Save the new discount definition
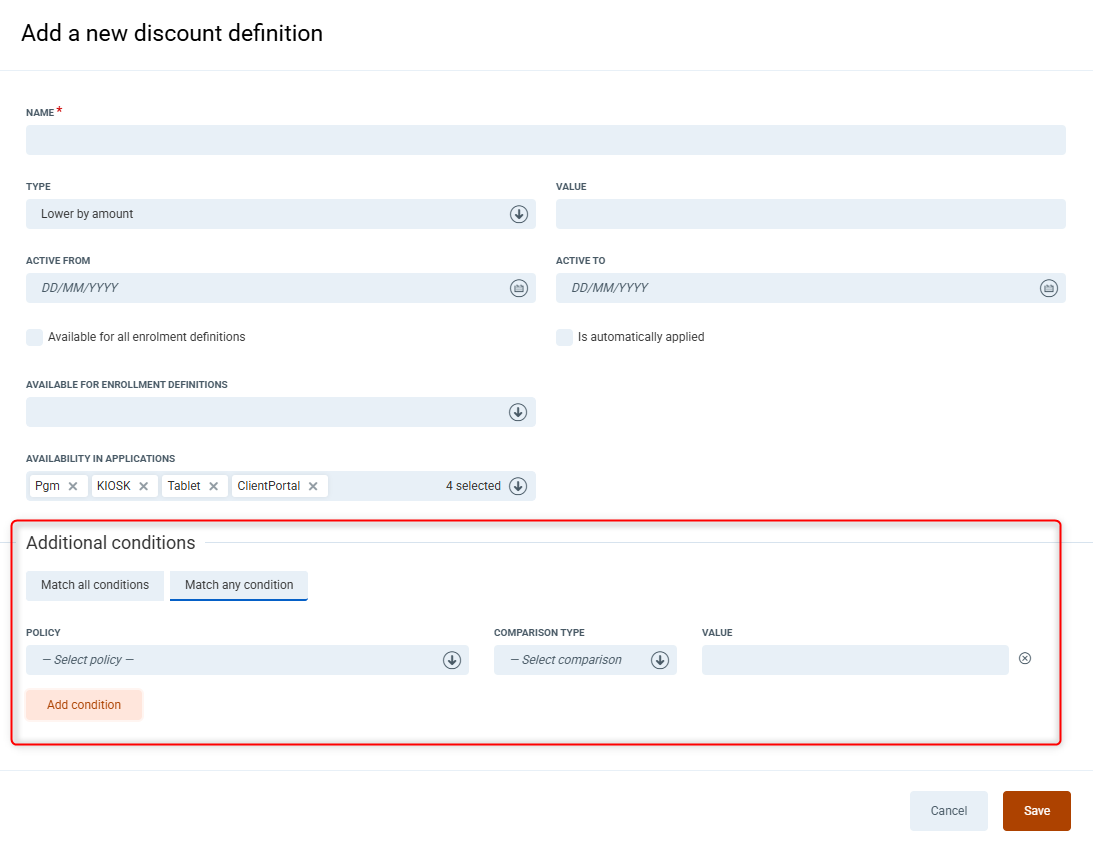Screen dimensions: 1093x853 1036,811
